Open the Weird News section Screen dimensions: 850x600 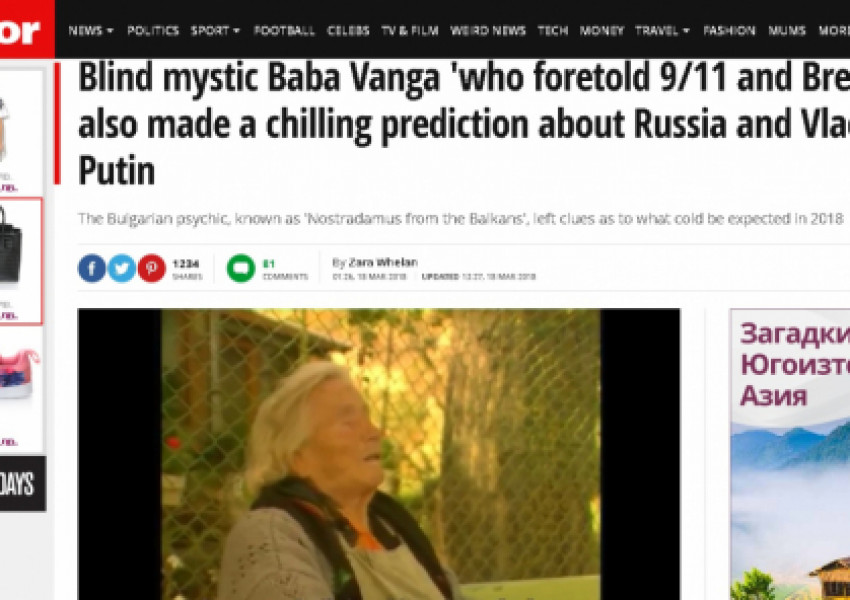click(488, 31)
